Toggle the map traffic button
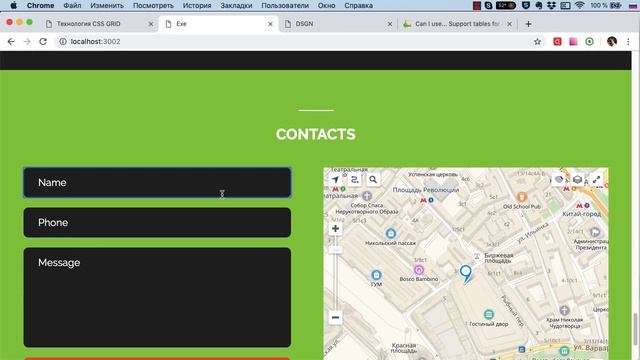This screenshot has width=640, height=360. click(559, 180)
